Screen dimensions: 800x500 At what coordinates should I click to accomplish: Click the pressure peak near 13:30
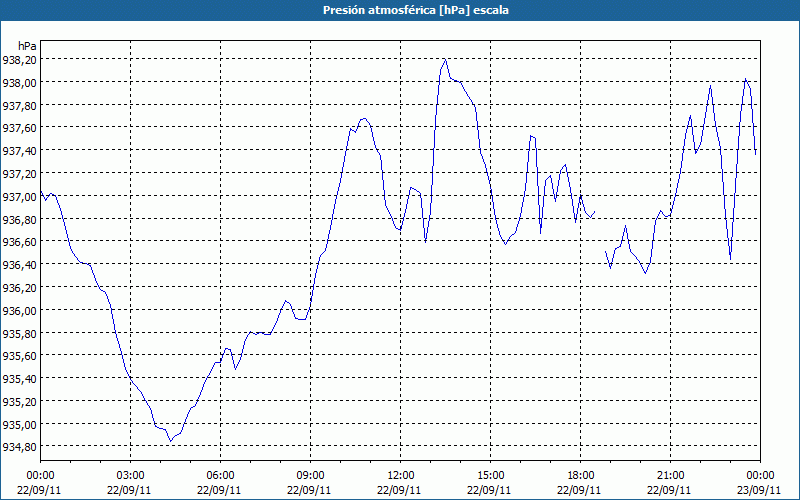coord(445,59)
